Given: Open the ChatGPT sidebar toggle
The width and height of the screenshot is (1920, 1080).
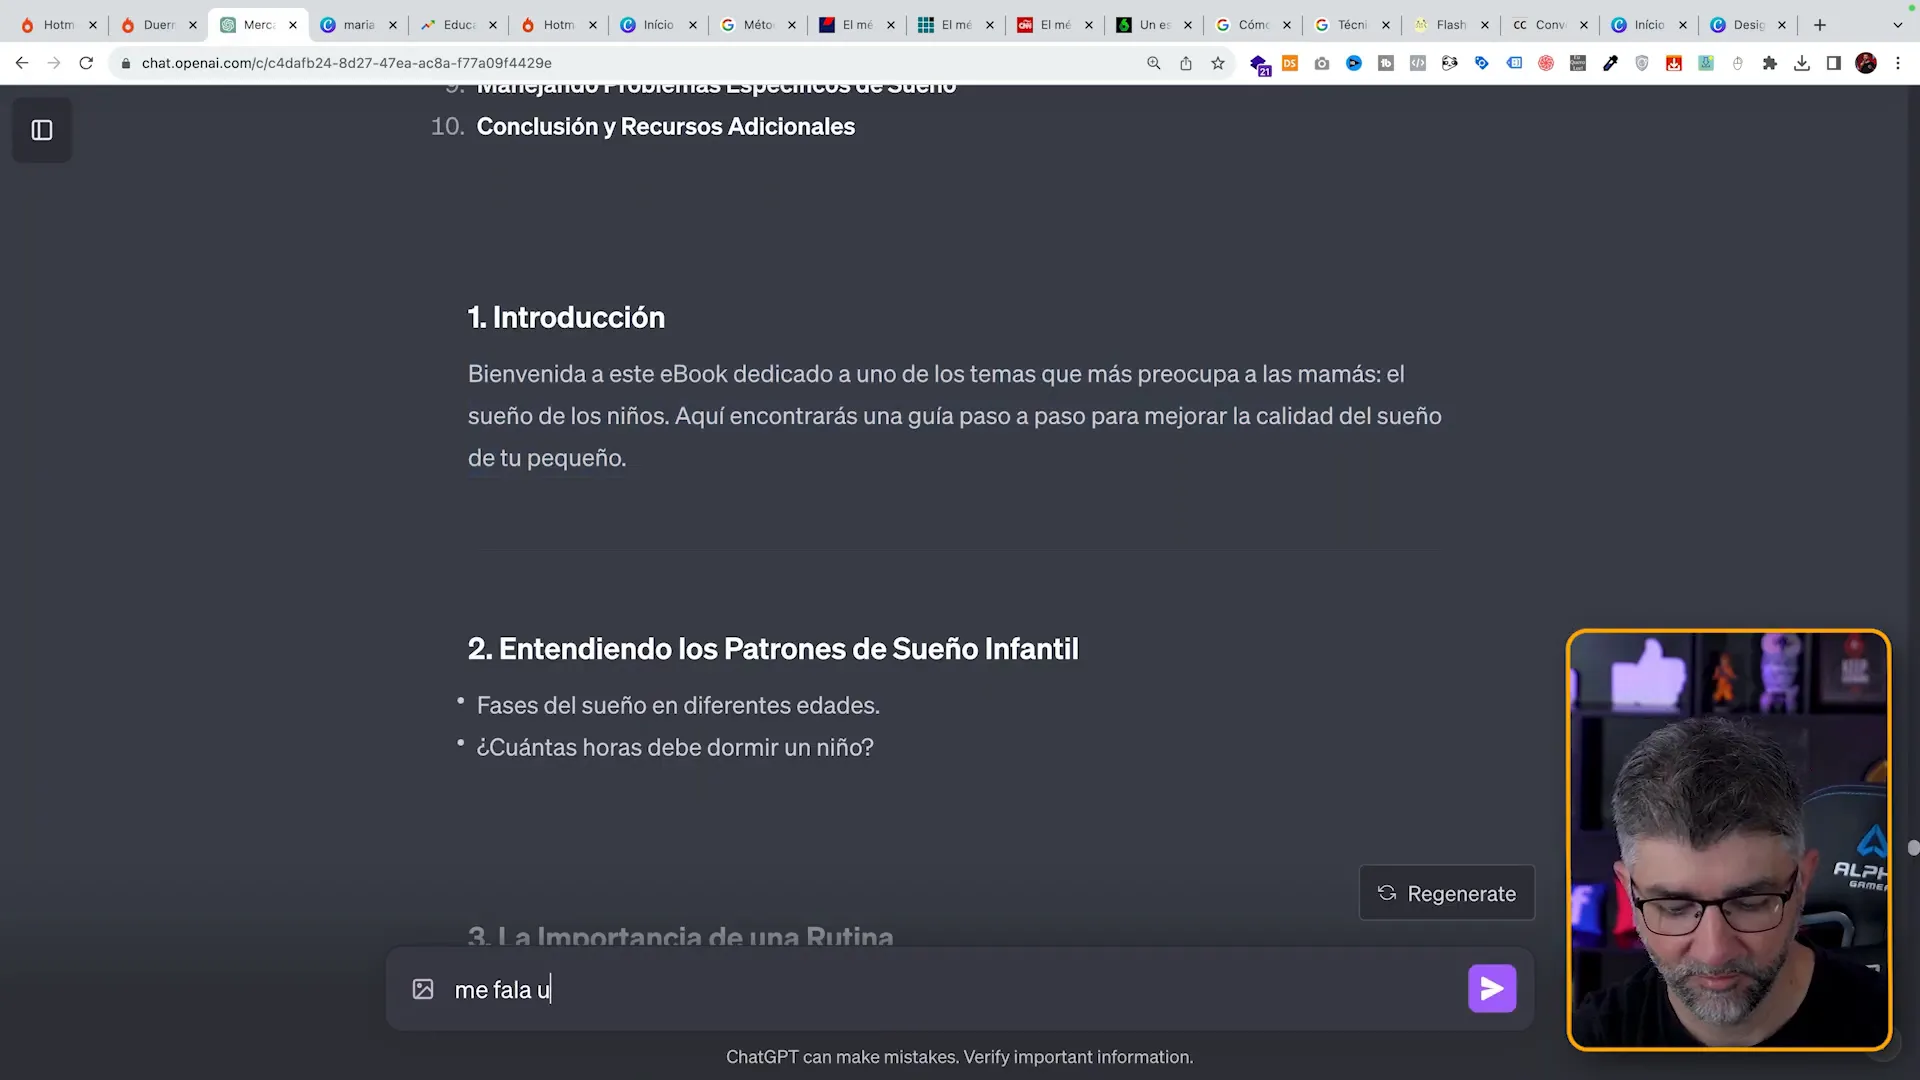Looking at the screenshot, I should [x=42, y=130].
